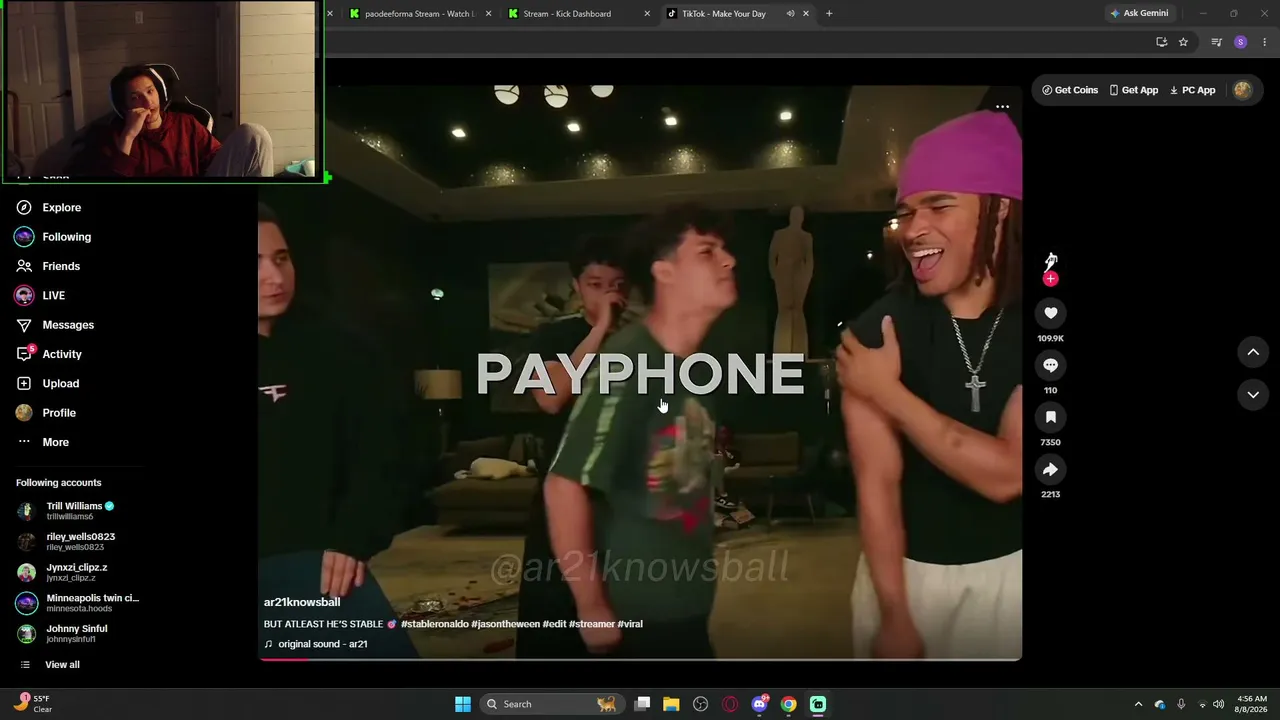
Task: Open the Activity notifications
Action: point(50,354)
